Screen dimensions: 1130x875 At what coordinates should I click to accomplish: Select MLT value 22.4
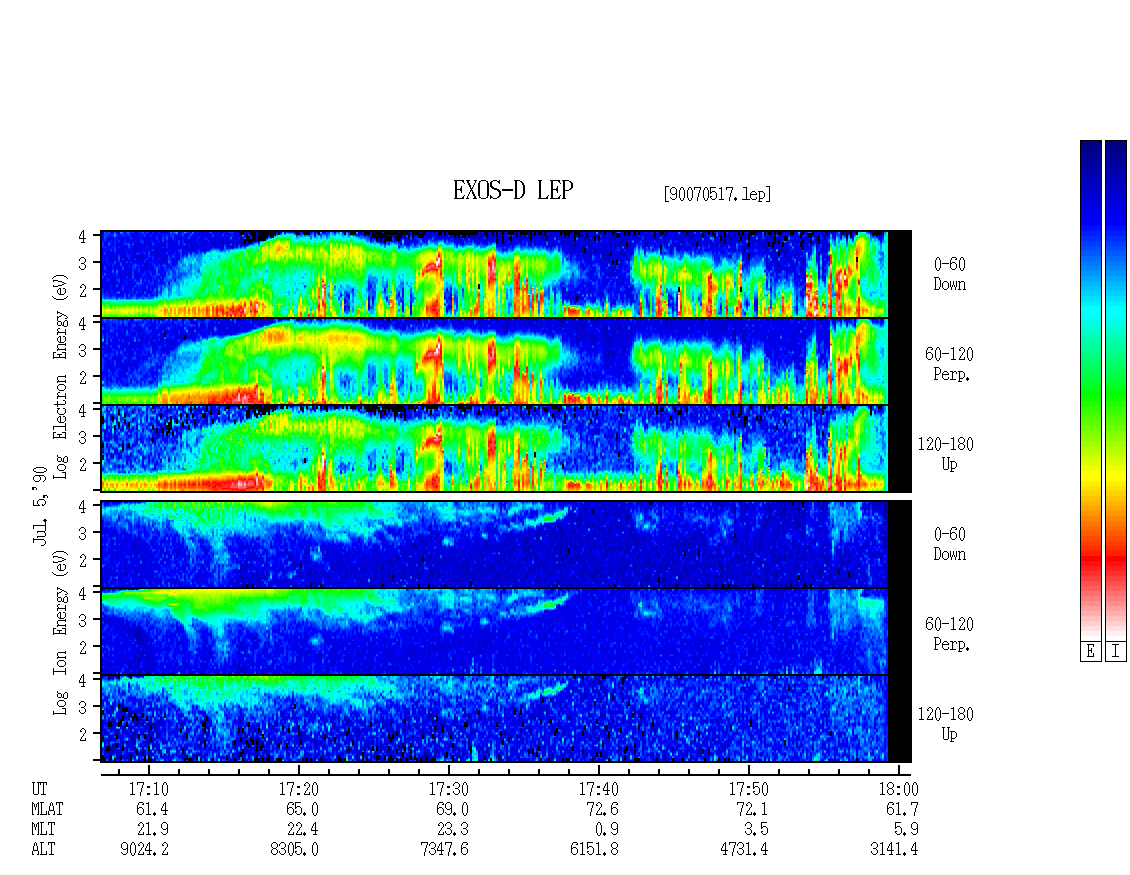pos(302,830)
